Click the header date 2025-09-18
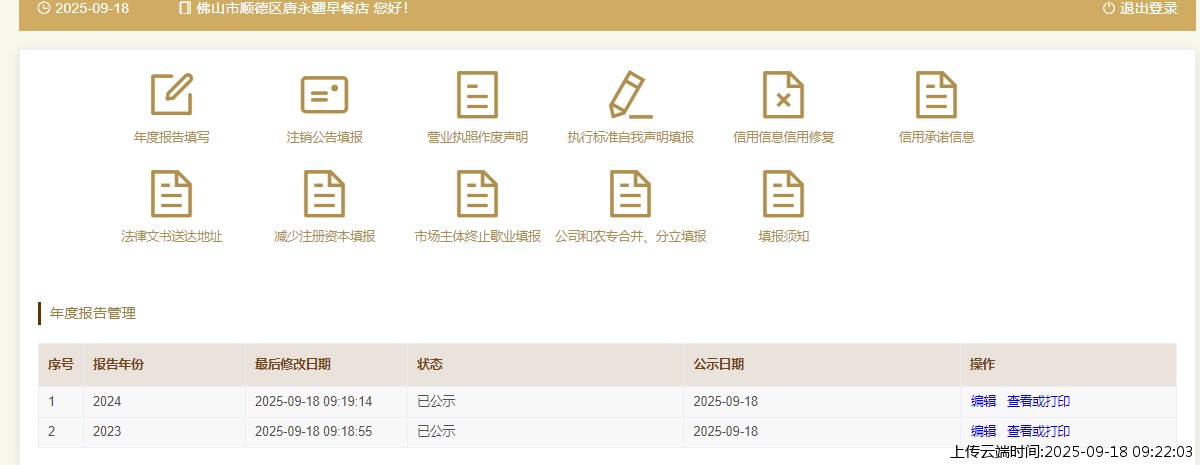 (92, 8)
